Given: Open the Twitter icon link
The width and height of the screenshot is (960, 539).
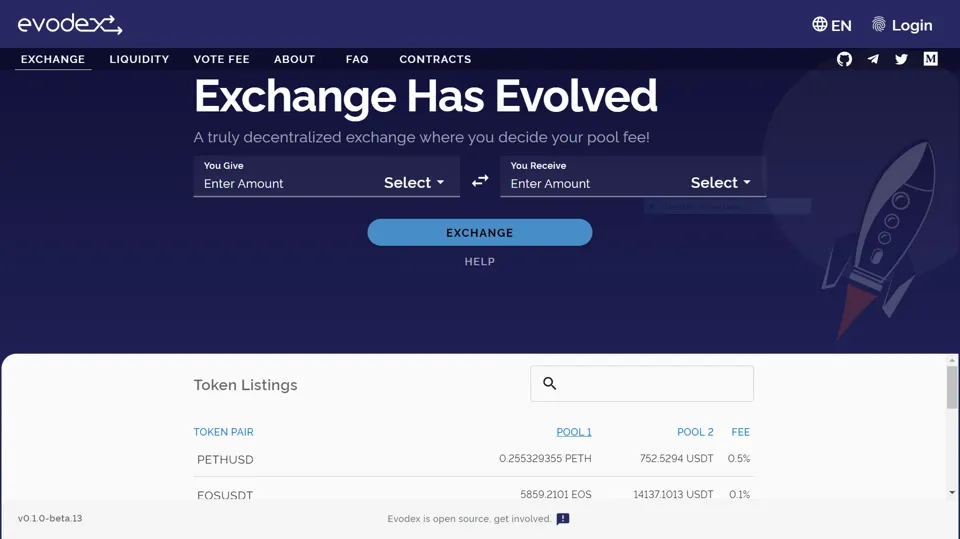Looking at the screenshot, I should click(x=901, y=59).
